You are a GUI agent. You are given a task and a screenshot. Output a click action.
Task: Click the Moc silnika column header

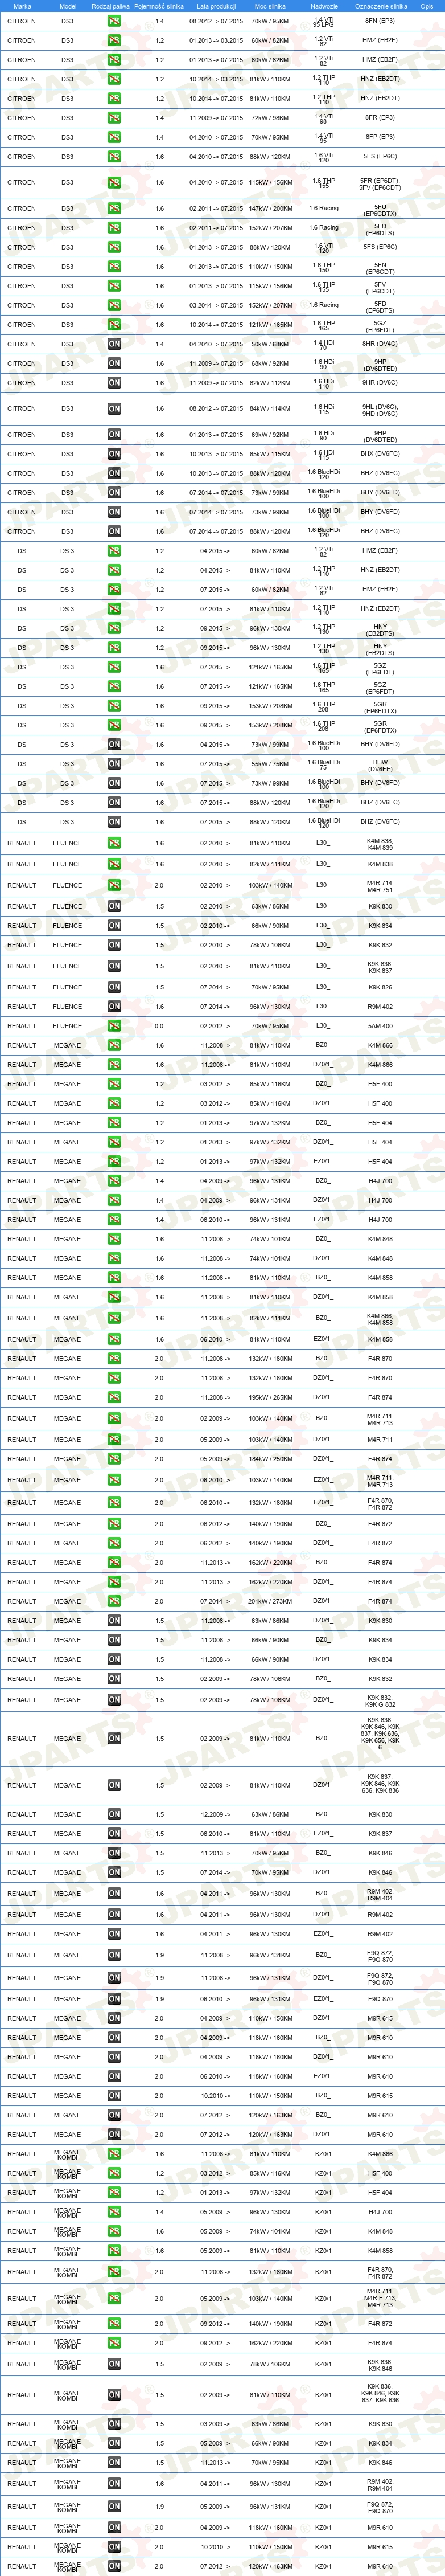[270, 6]
